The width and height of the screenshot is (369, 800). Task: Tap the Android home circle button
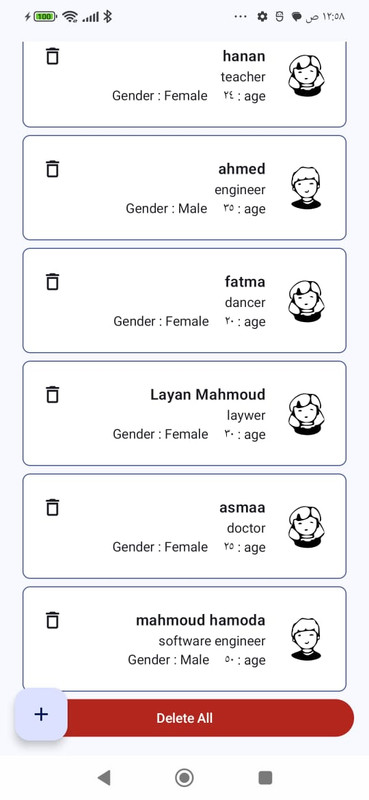[x=184, y=778]
